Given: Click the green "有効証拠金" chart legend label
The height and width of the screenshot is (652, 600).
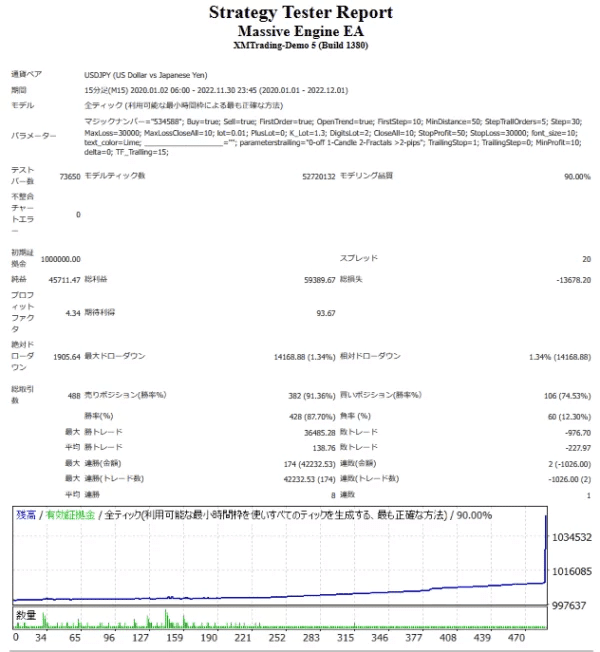Looking at the screenshot, I should (x=70, y=515).
